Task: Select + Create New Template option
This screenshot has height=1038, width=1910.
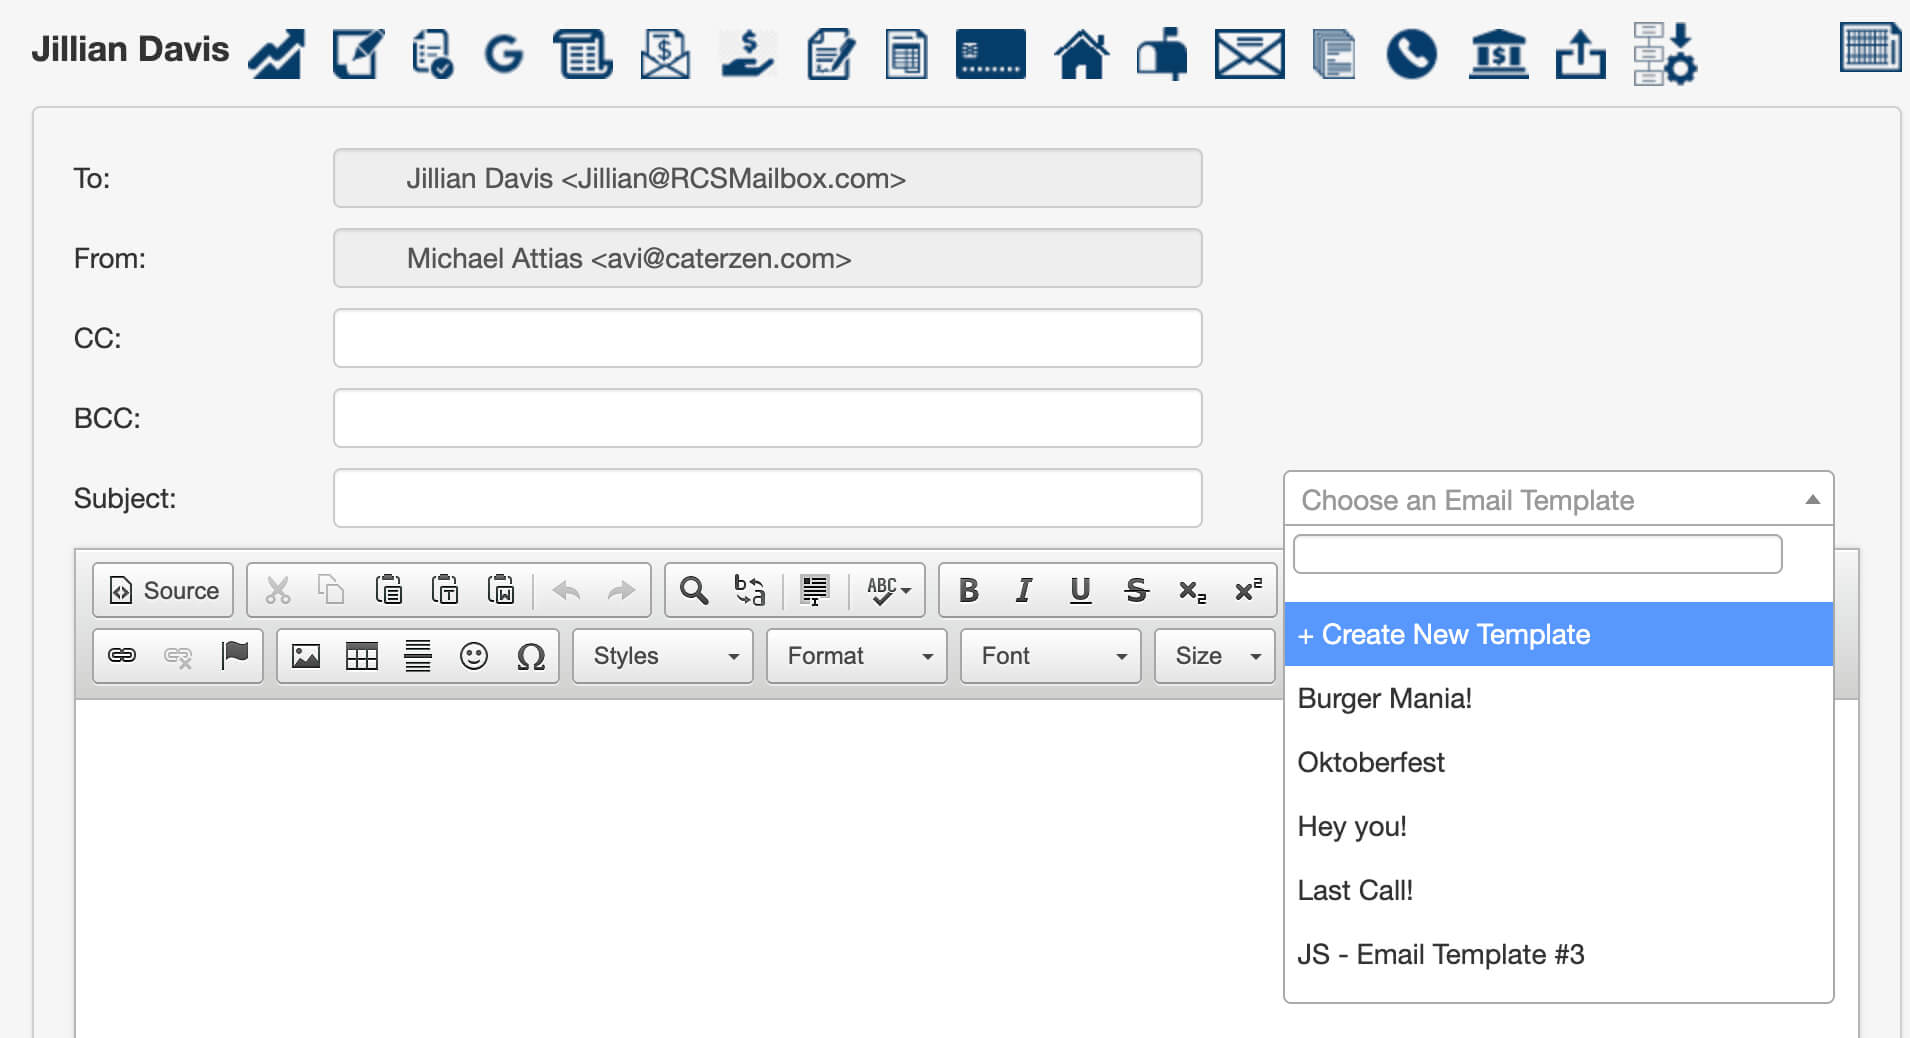Action: pos(1558,634)
